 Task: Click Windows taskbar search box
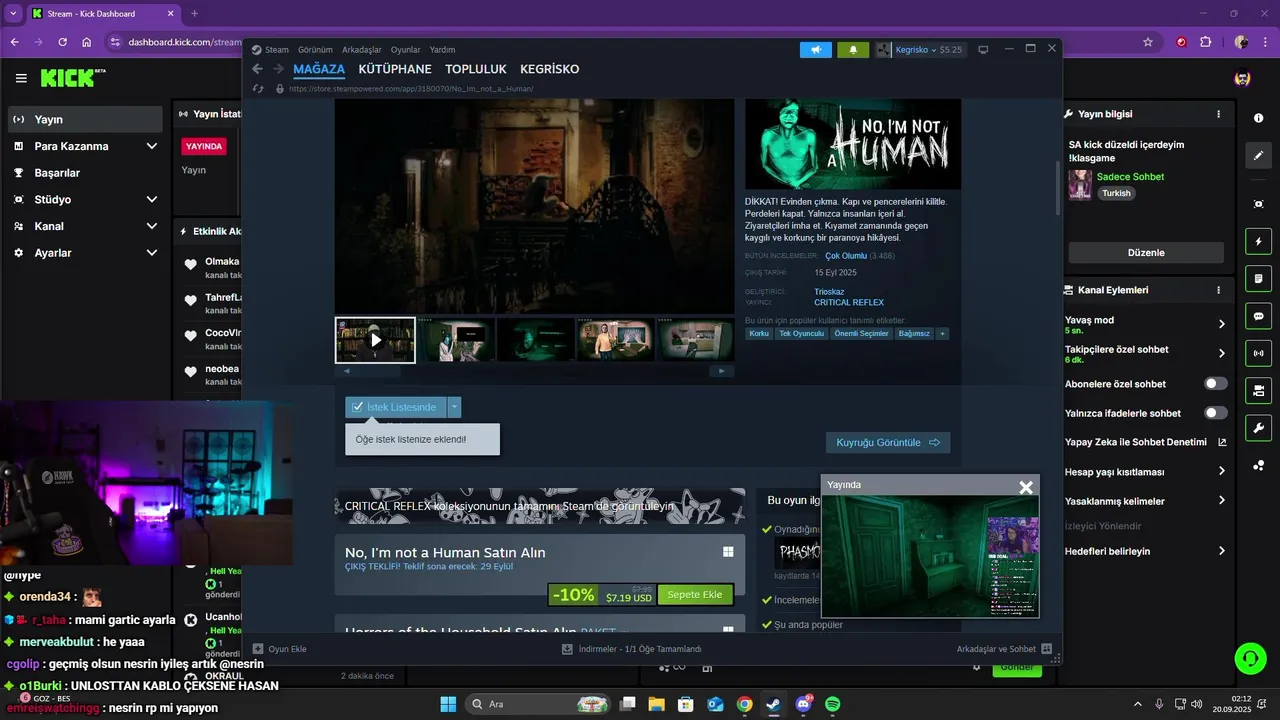pyautogui.click(x=540, y=704)
